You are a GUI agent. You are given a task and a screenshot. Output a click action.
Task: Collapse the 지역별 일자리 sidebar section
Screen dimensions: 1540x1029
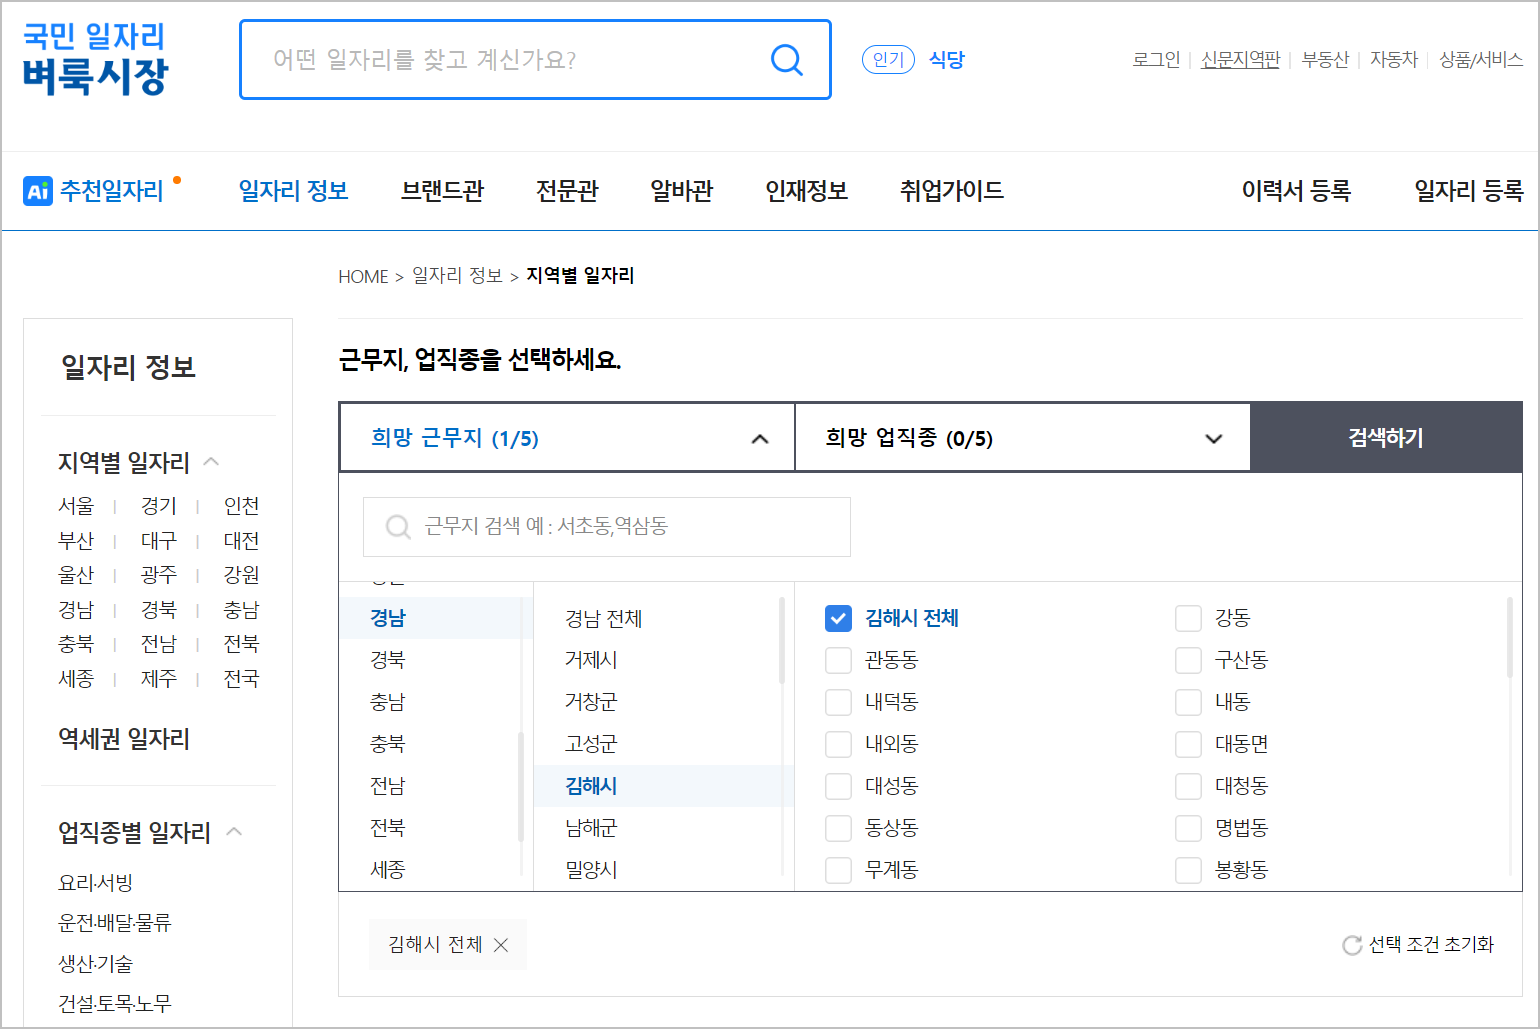[x=211, y=461]
